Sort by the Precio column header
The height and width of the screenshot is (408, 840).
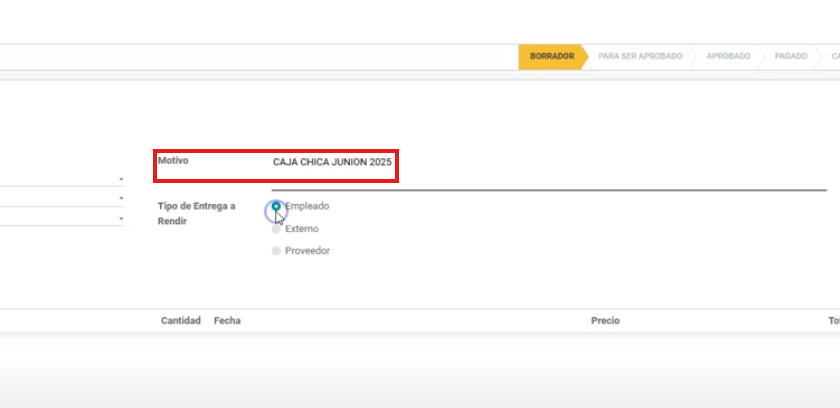605,321
